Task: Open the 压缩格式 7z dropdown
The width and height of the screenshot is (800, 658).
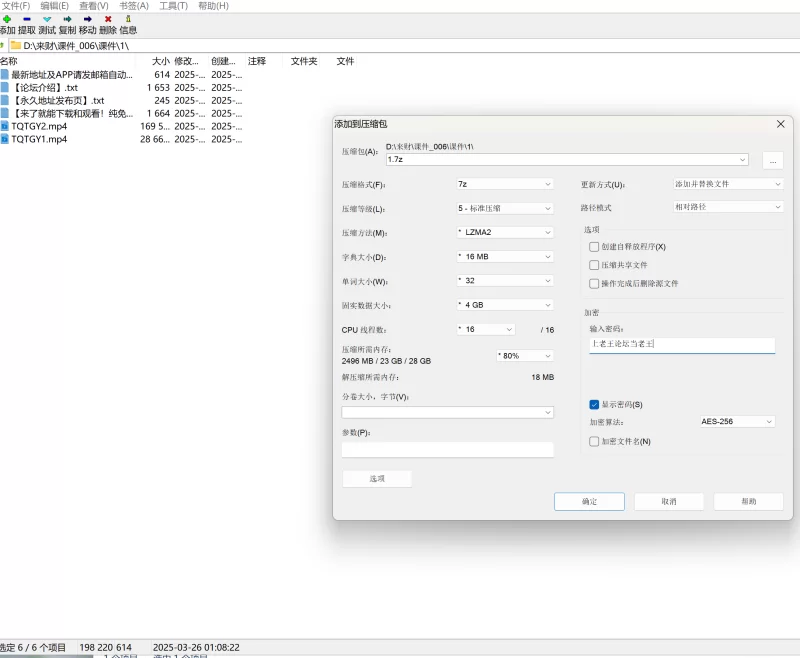Action: [505, 184]
